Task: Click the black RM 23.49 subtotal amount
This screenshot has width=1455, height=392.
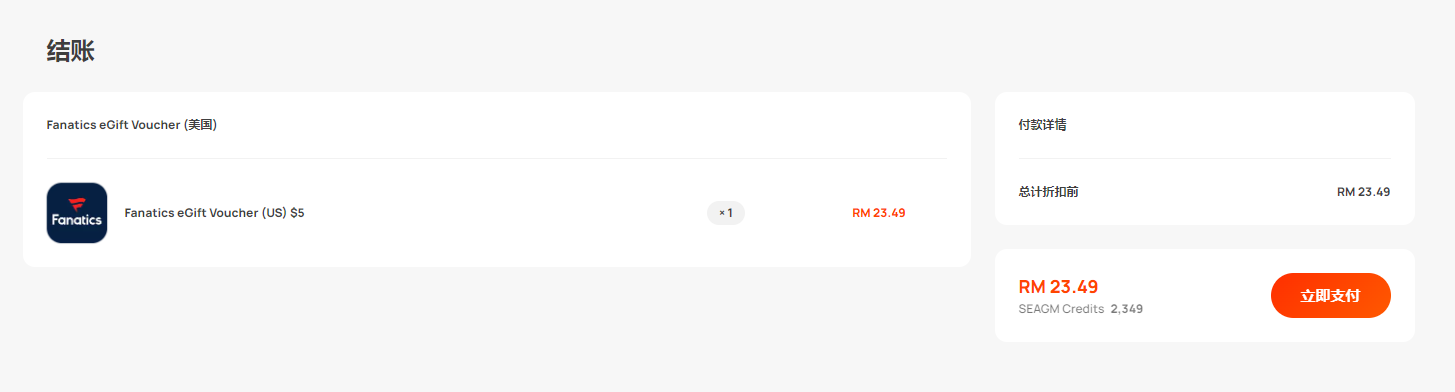Action: click(x=1364, y=191)
